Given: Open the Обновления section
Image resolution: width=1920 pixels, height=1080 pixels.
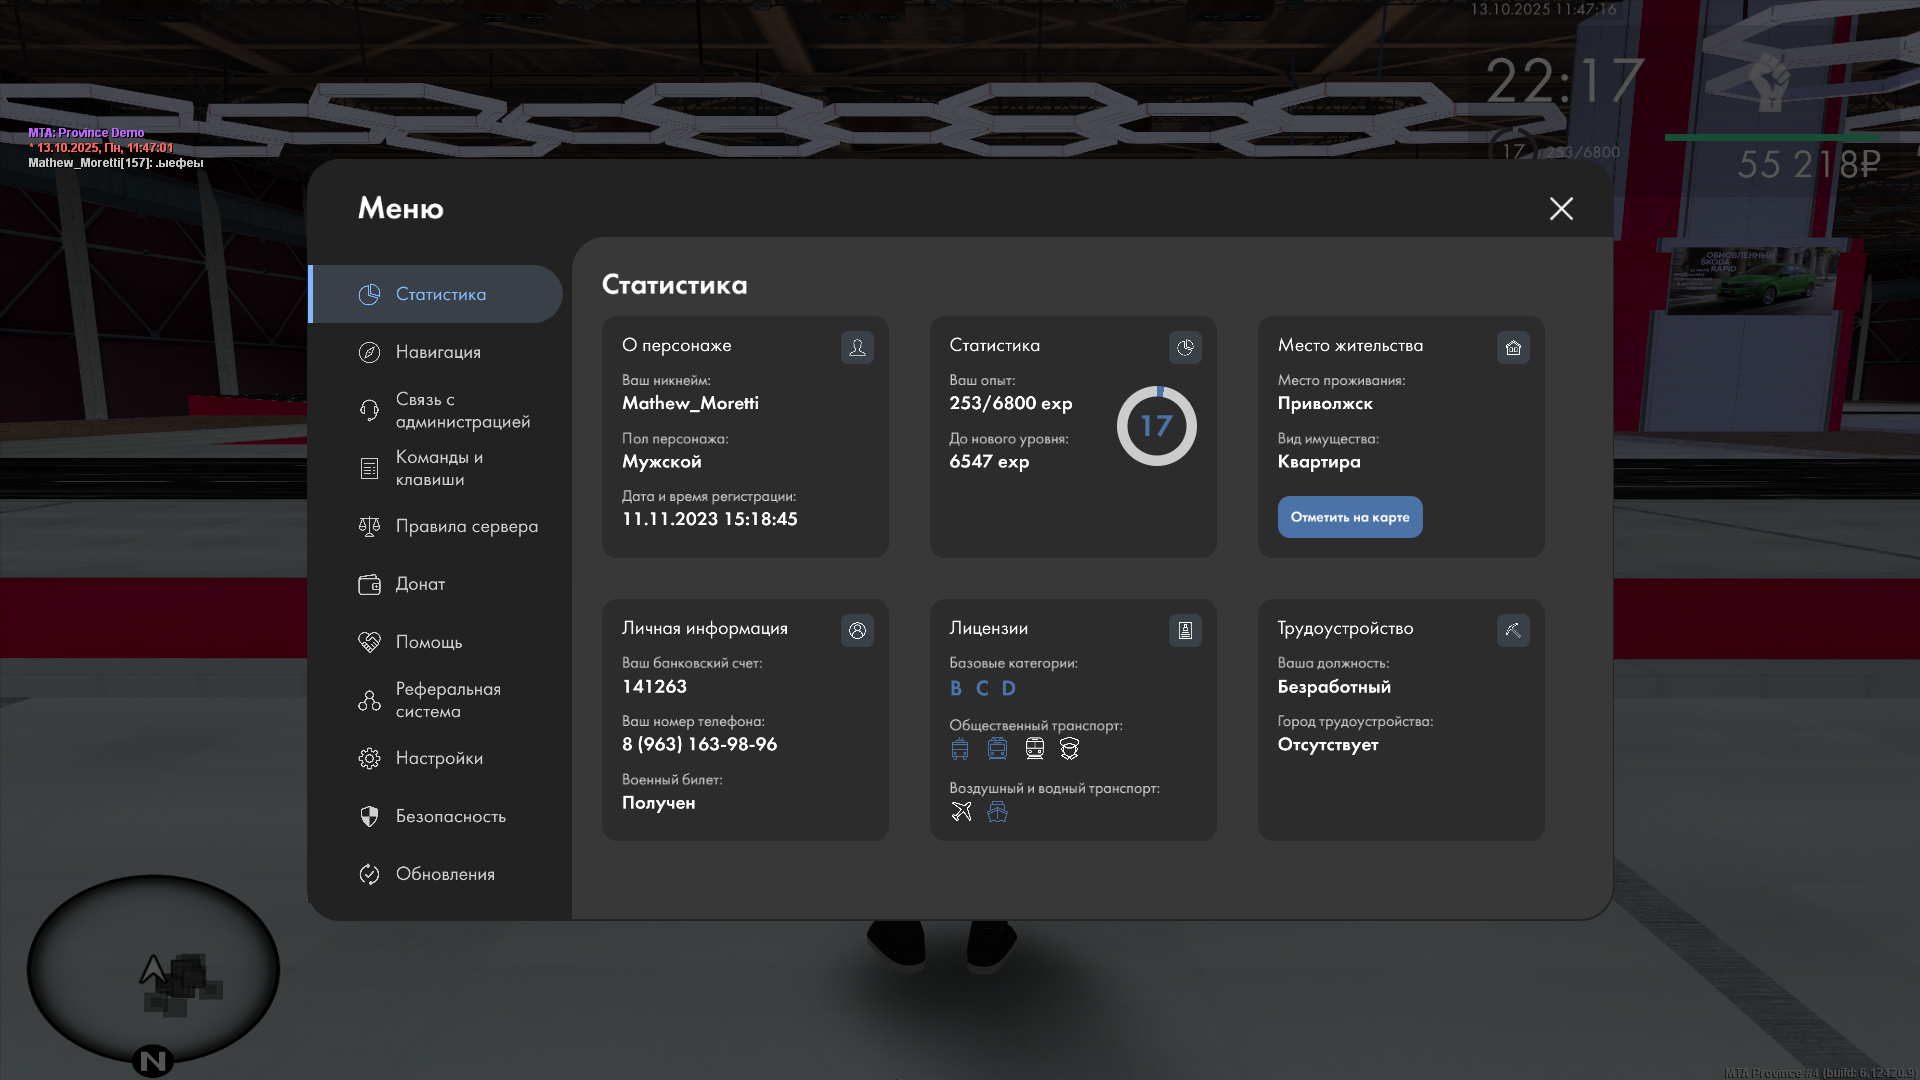Looking at the screenshot, I should [444, 874].
